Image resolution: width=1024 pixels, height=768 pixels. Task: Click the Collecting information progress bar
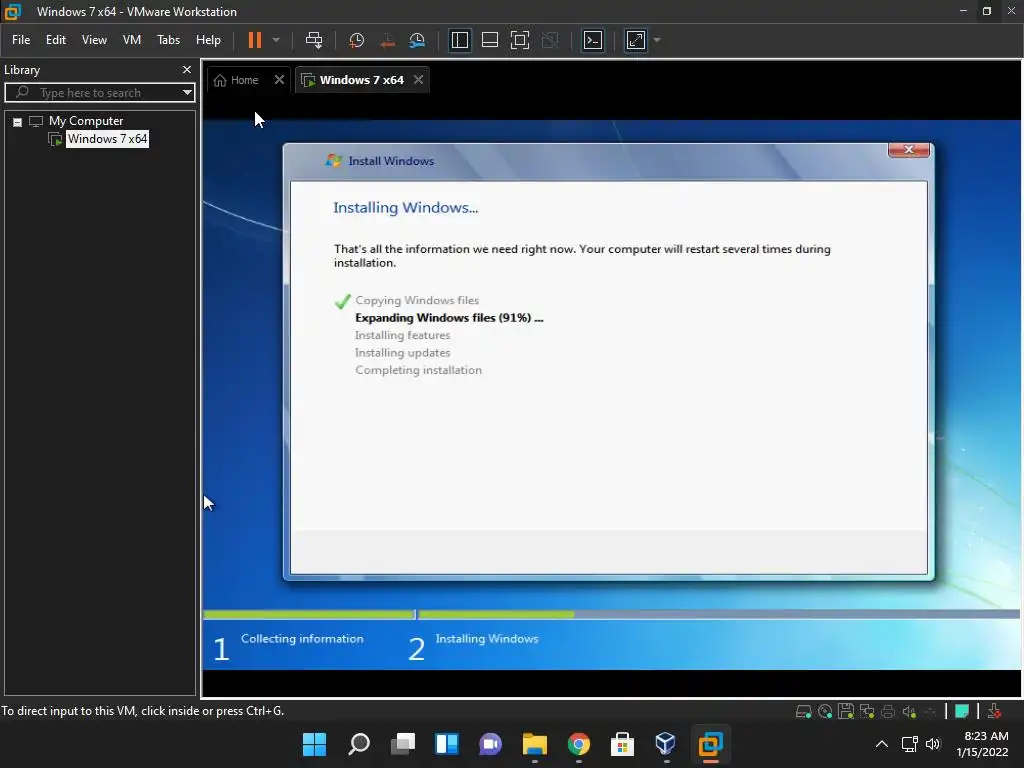coord(309,615)
